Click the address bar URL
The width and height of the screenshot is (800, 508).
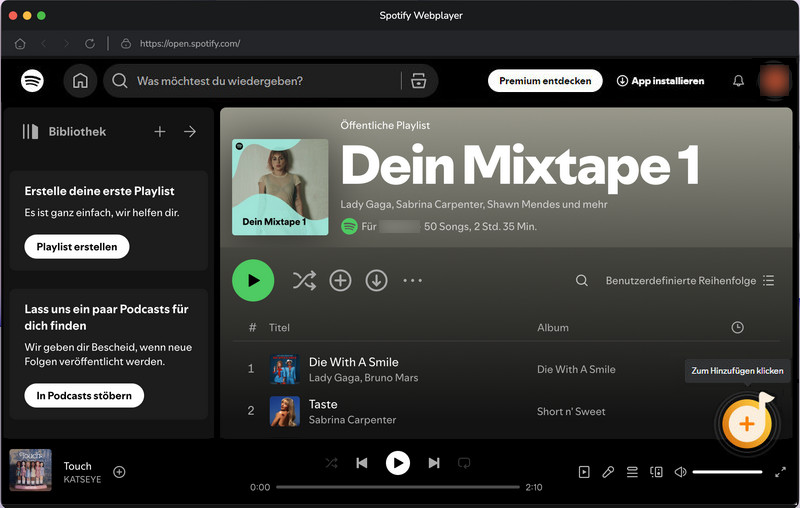point(190,44)
